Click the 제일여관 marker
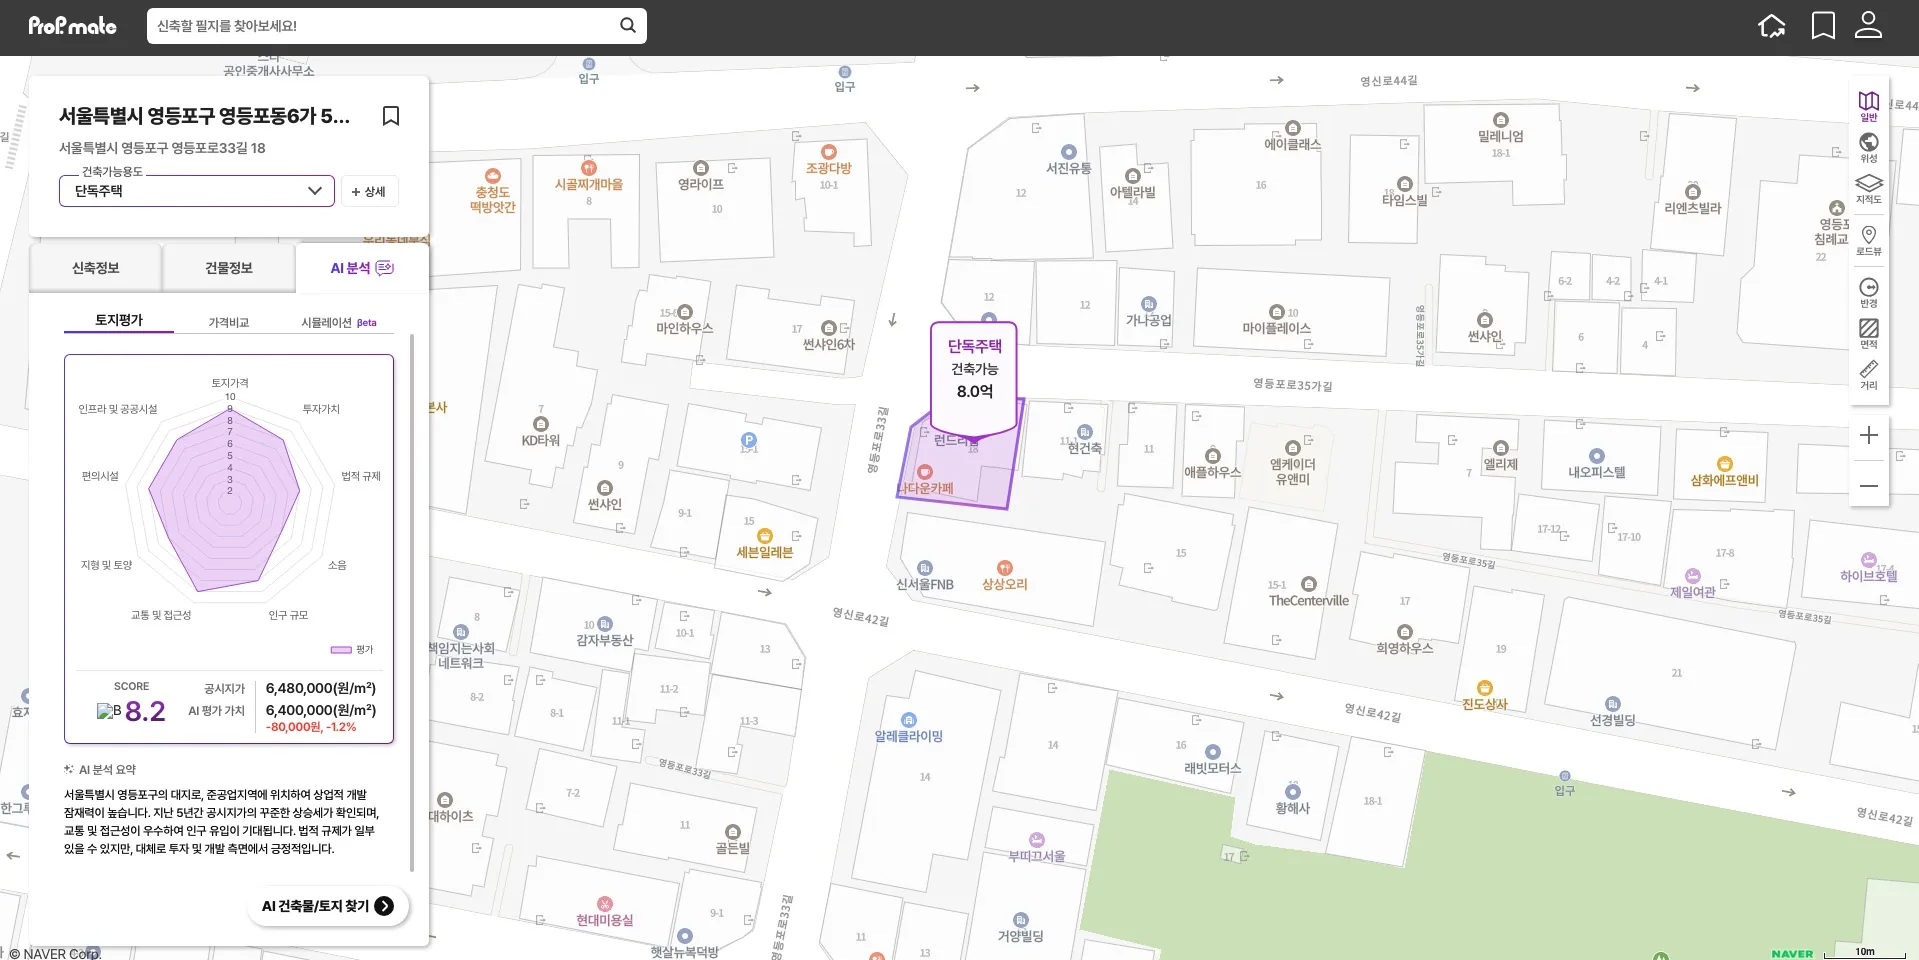 (x=1692, y=585)
